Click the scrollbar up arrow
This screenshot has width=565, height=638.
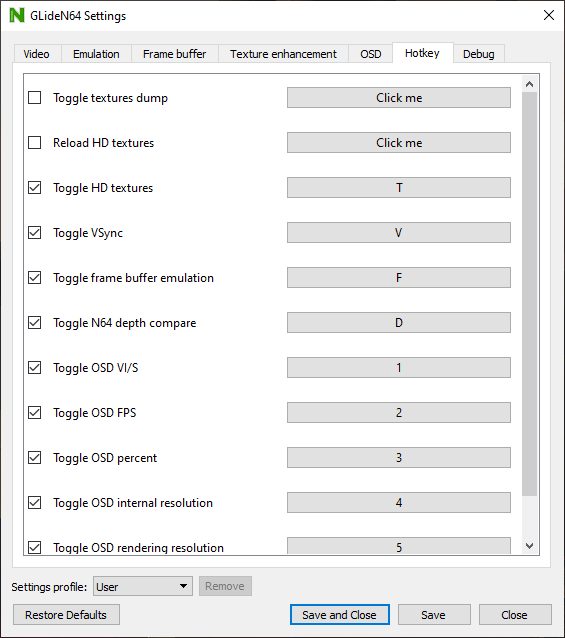(x=529, y=84)
